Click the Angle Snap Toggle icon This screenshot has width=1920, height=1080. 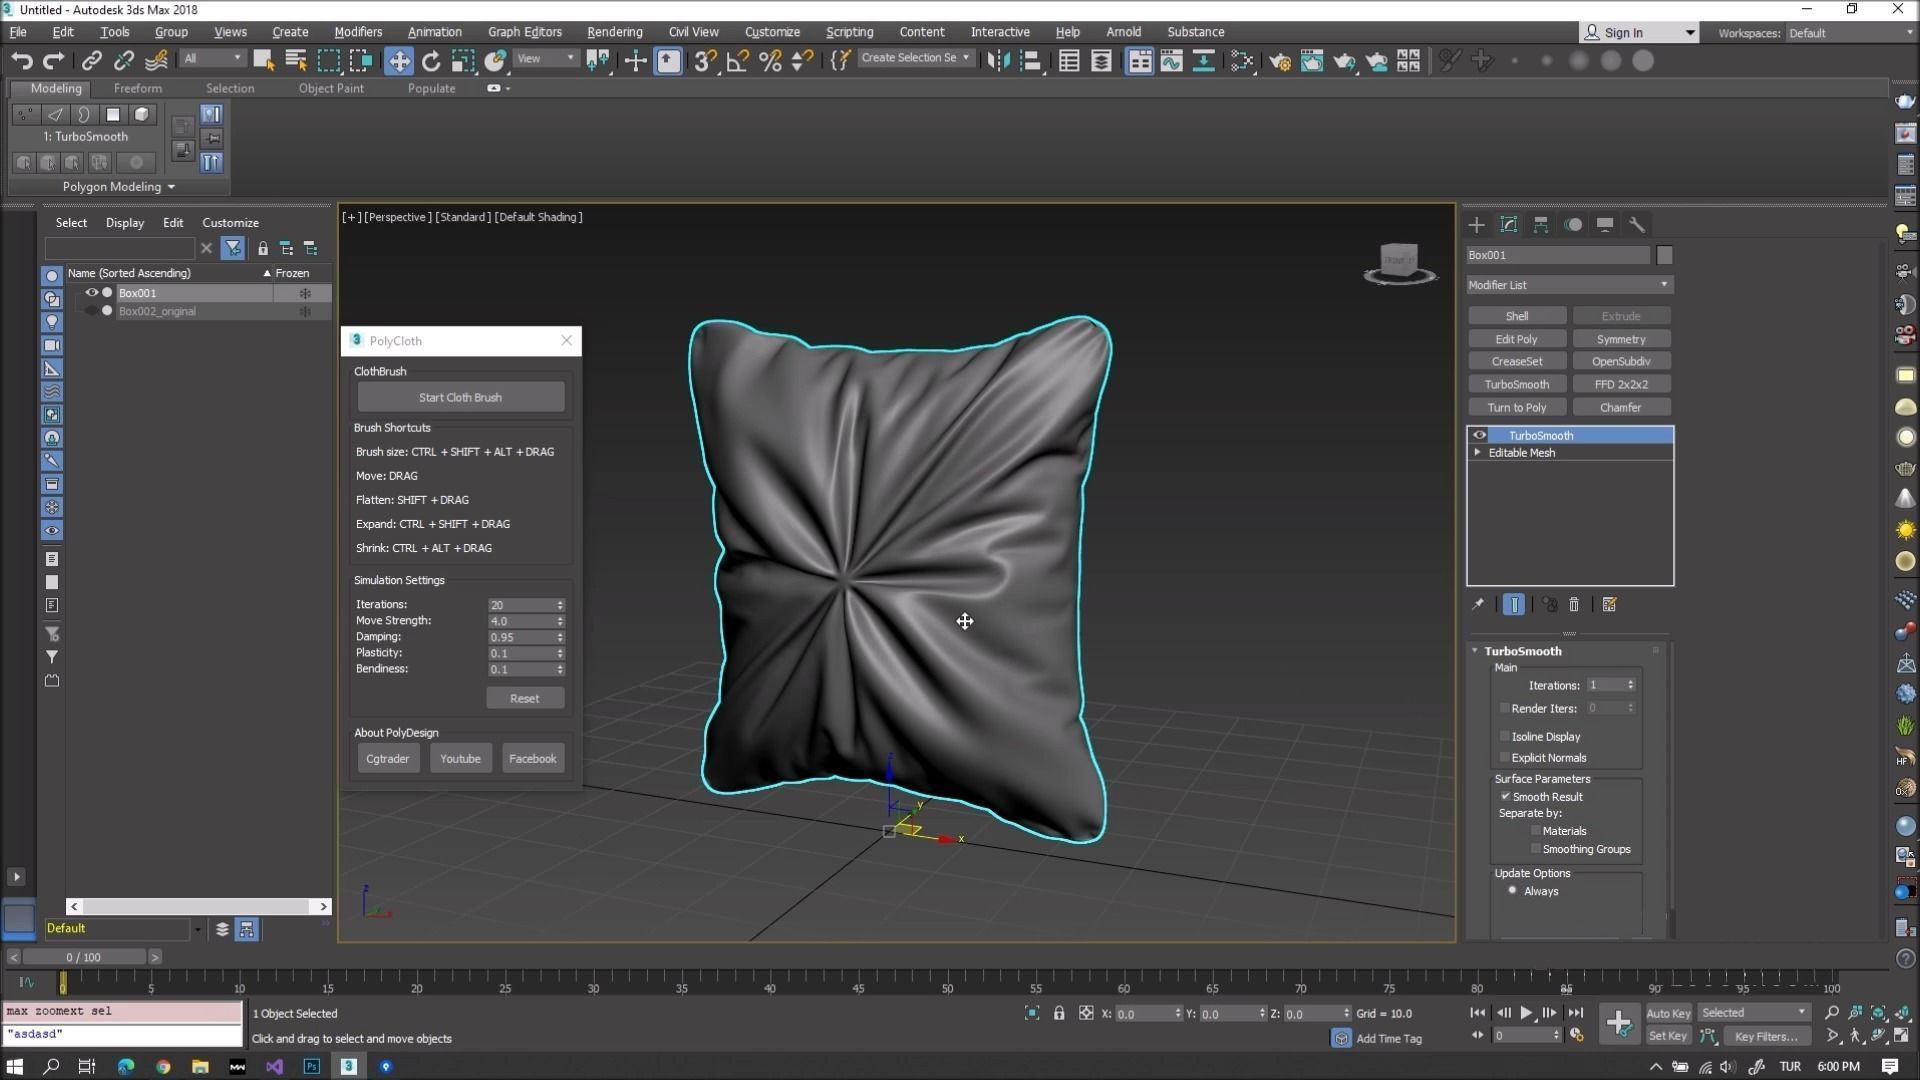(737, 60)
